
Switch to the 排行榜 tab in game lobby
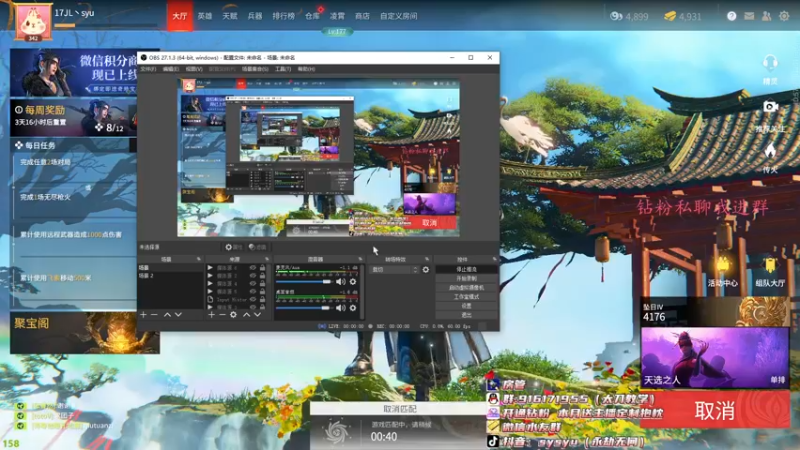[283, 16]
